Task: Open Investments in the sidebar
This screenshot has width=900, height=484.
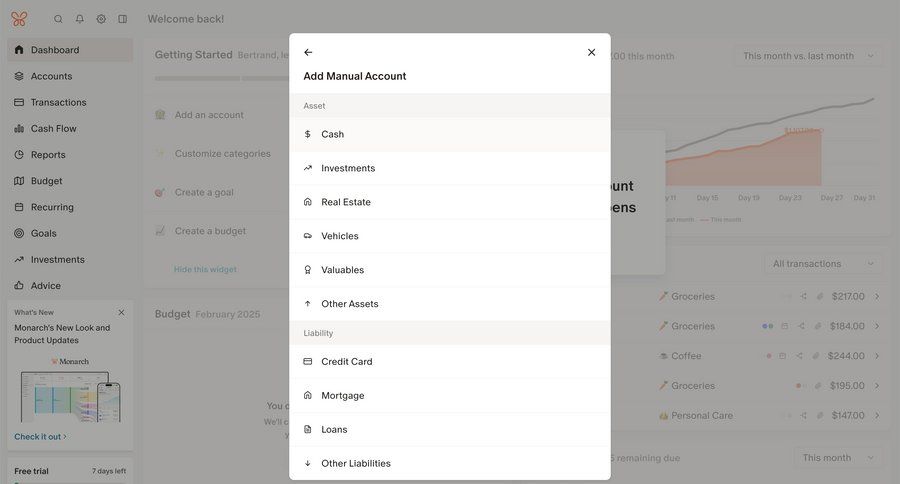Action: (70, 260)
